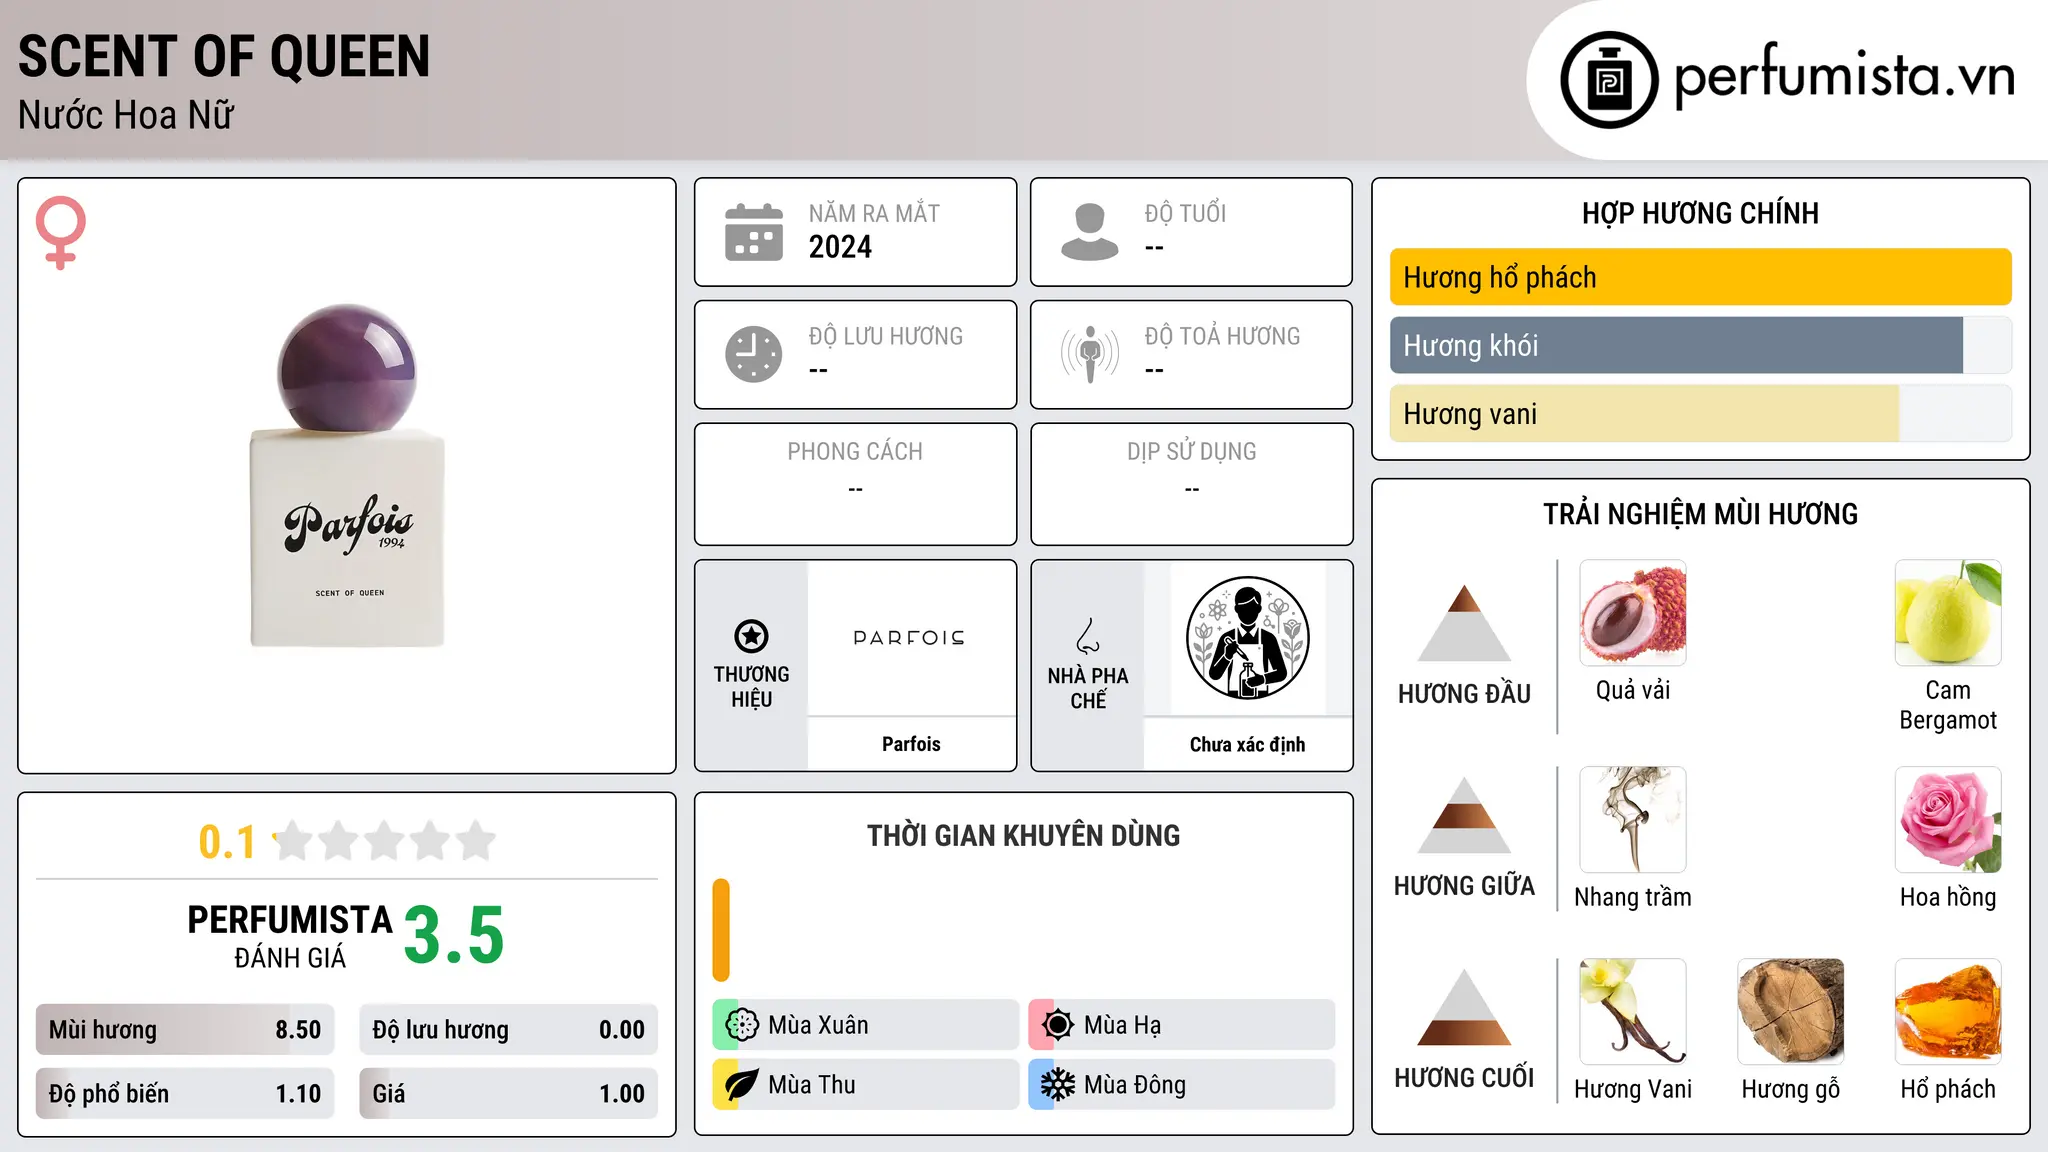Click the Cam Bergamot note label
Screen dimensions: 2048x1152
[1948, 705]
